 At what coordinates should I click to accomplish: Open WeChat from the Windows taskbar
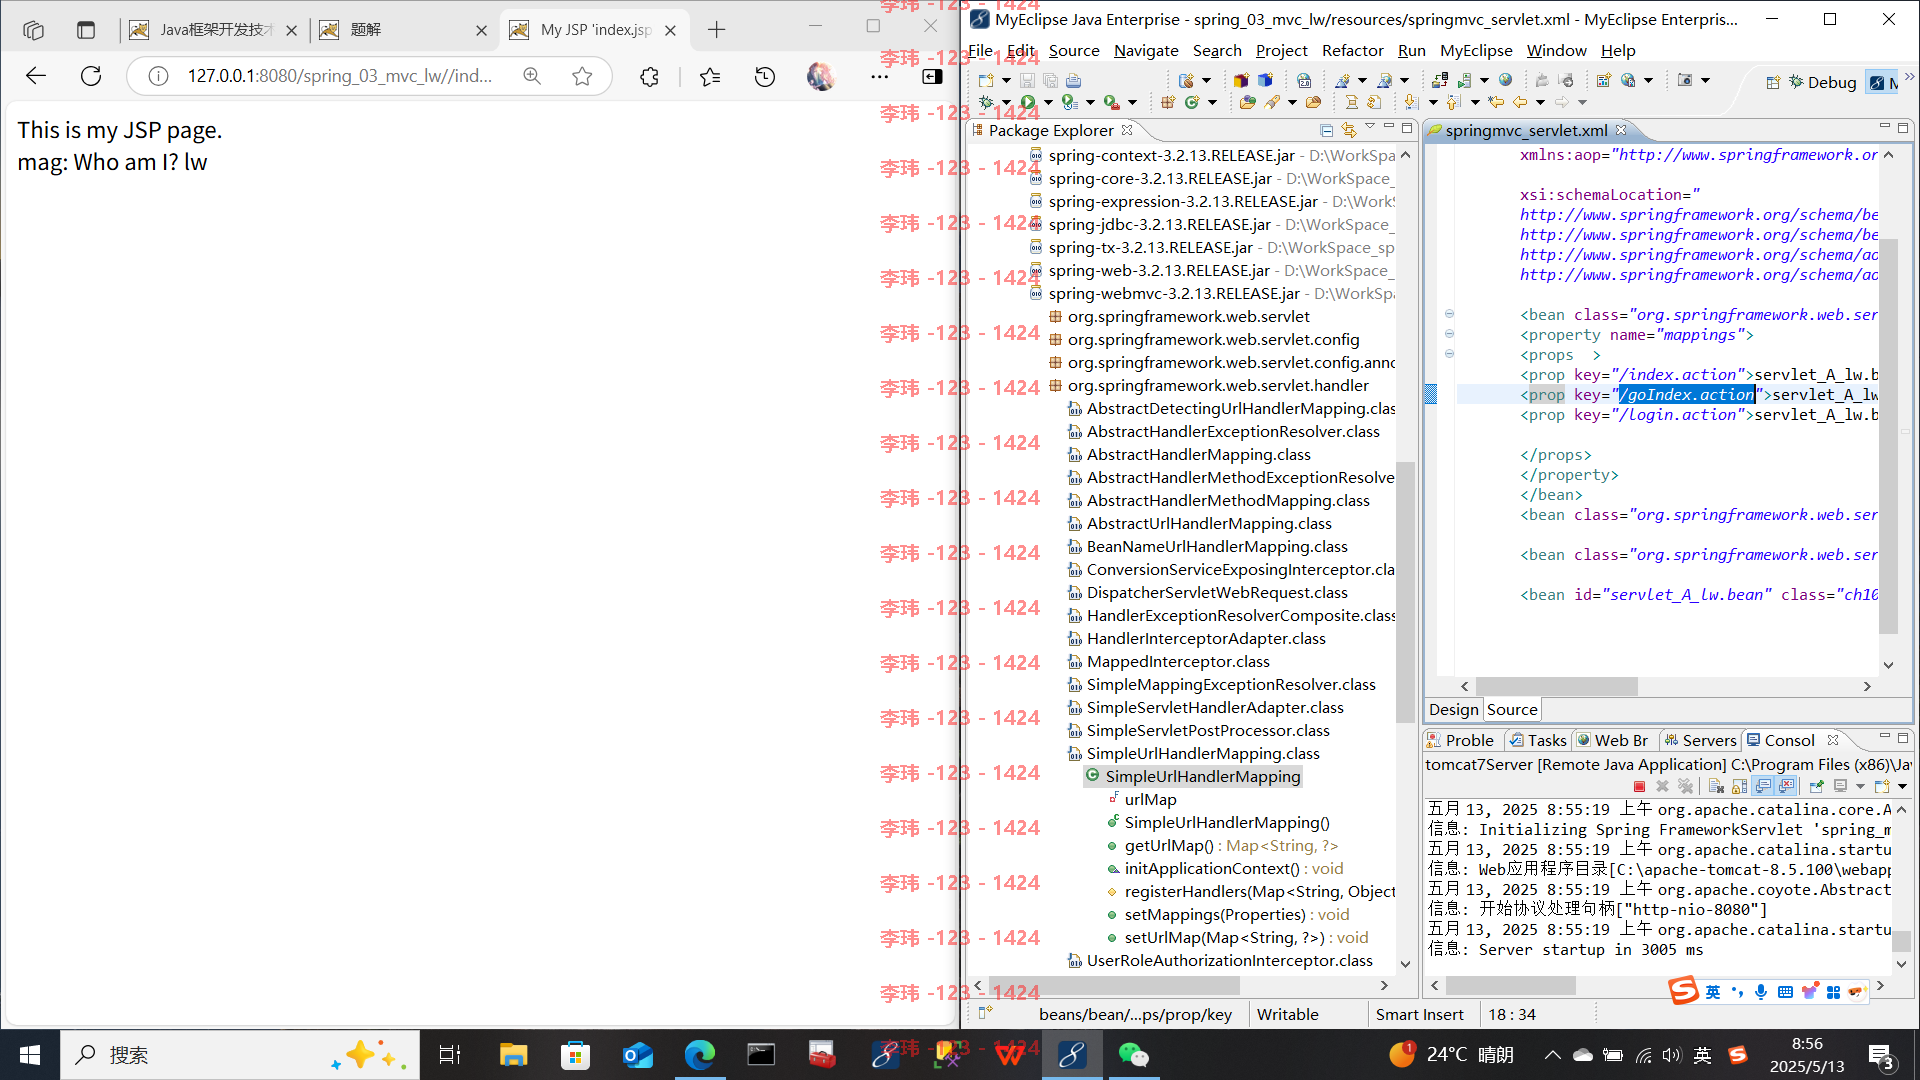(x=1133, y=1055)
